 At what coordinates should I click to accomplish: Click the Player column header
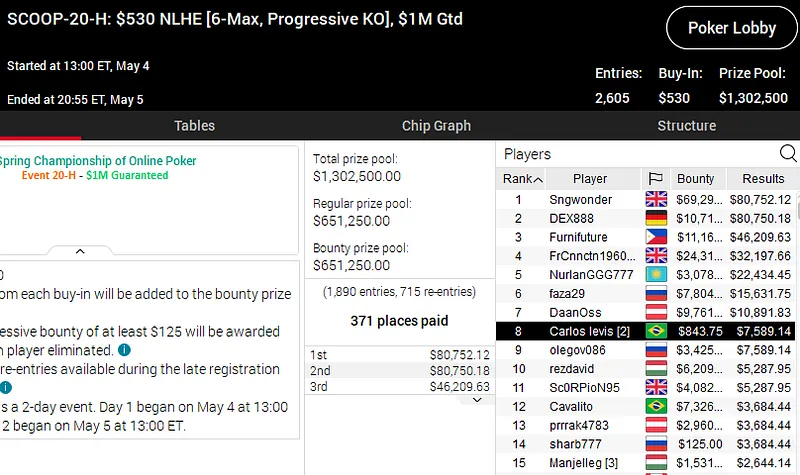point(590,179)
